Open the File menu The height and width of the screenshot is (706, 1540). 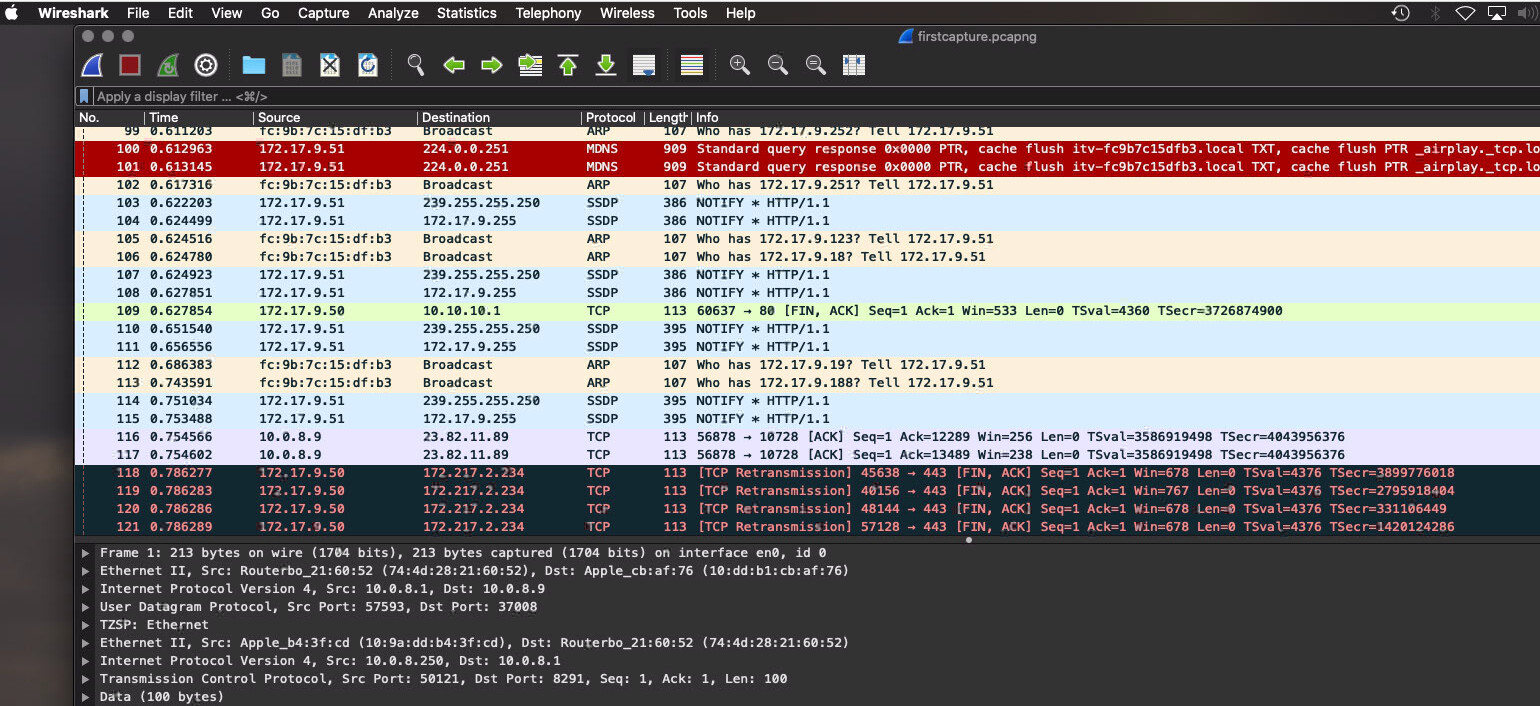138,13
